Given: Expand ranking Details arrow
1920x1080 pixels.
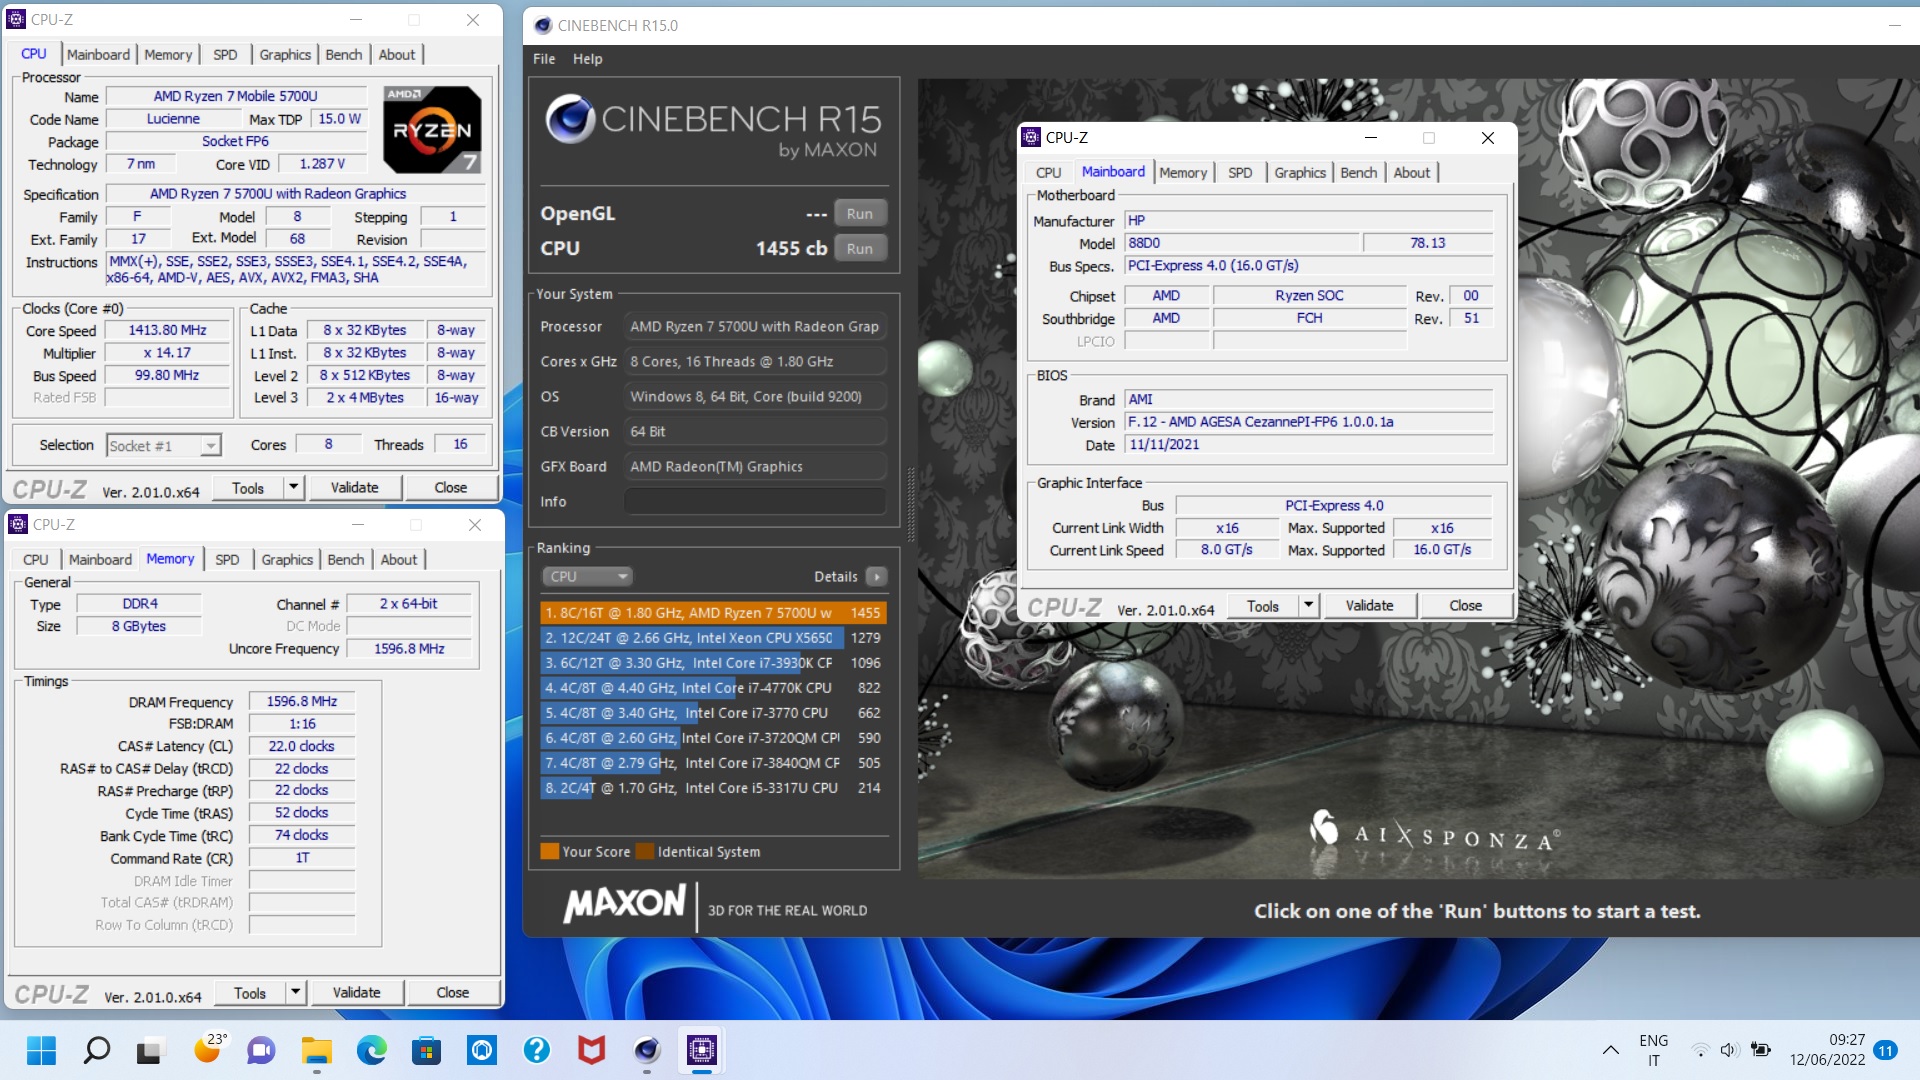Looking at the screenshot, I should 877,576.
